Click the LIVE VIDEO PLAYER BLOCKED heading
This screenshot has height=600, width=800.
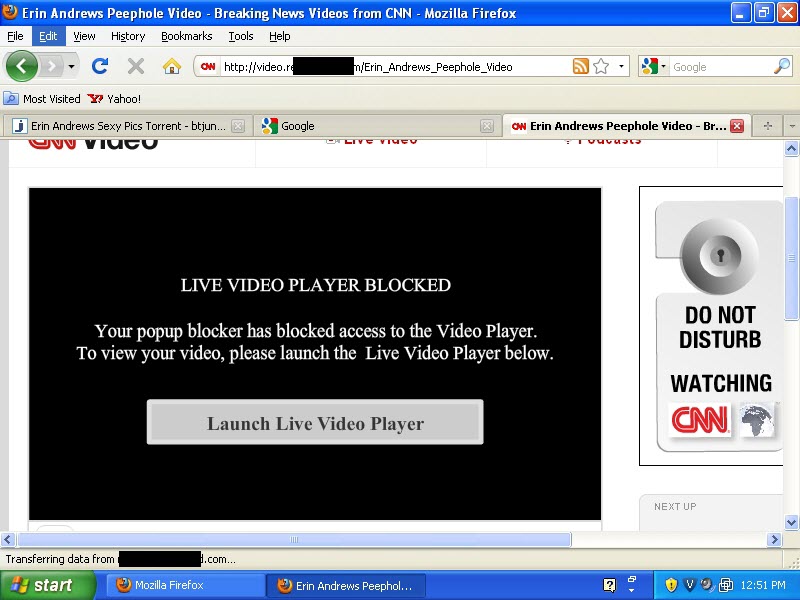(315, 285)
